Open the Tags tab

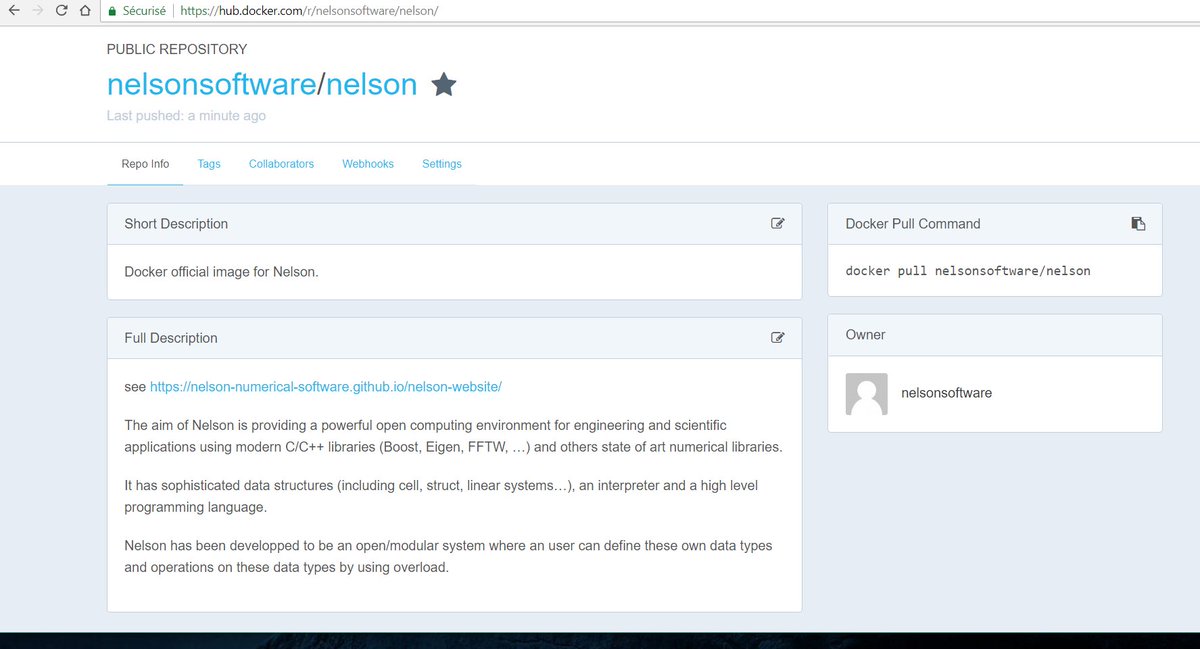pyautogui.click(x=209, y=164)
